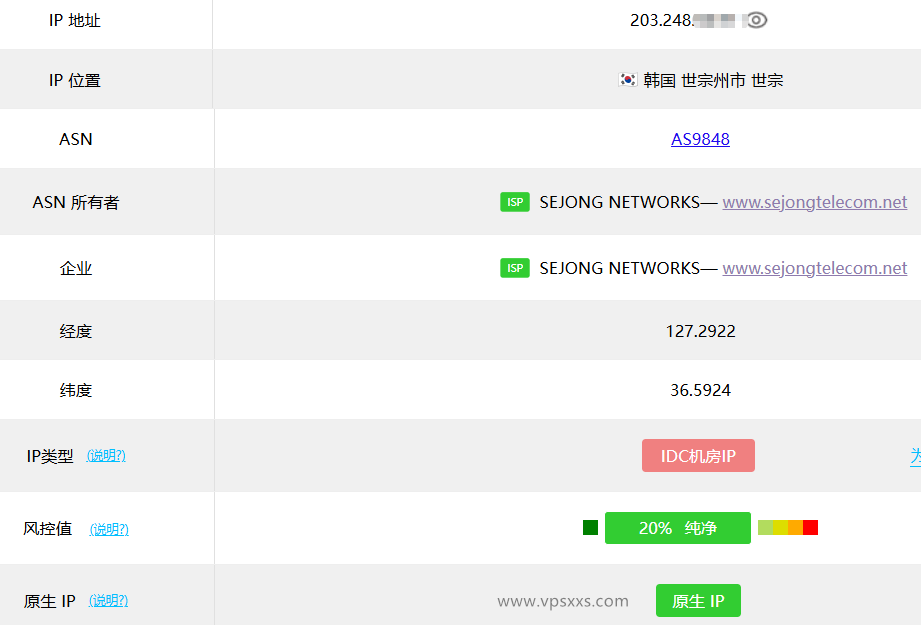
Task: Click ISP badge in ASN 所有者 row
Action: pyautogui.click(x=515, y=202)
